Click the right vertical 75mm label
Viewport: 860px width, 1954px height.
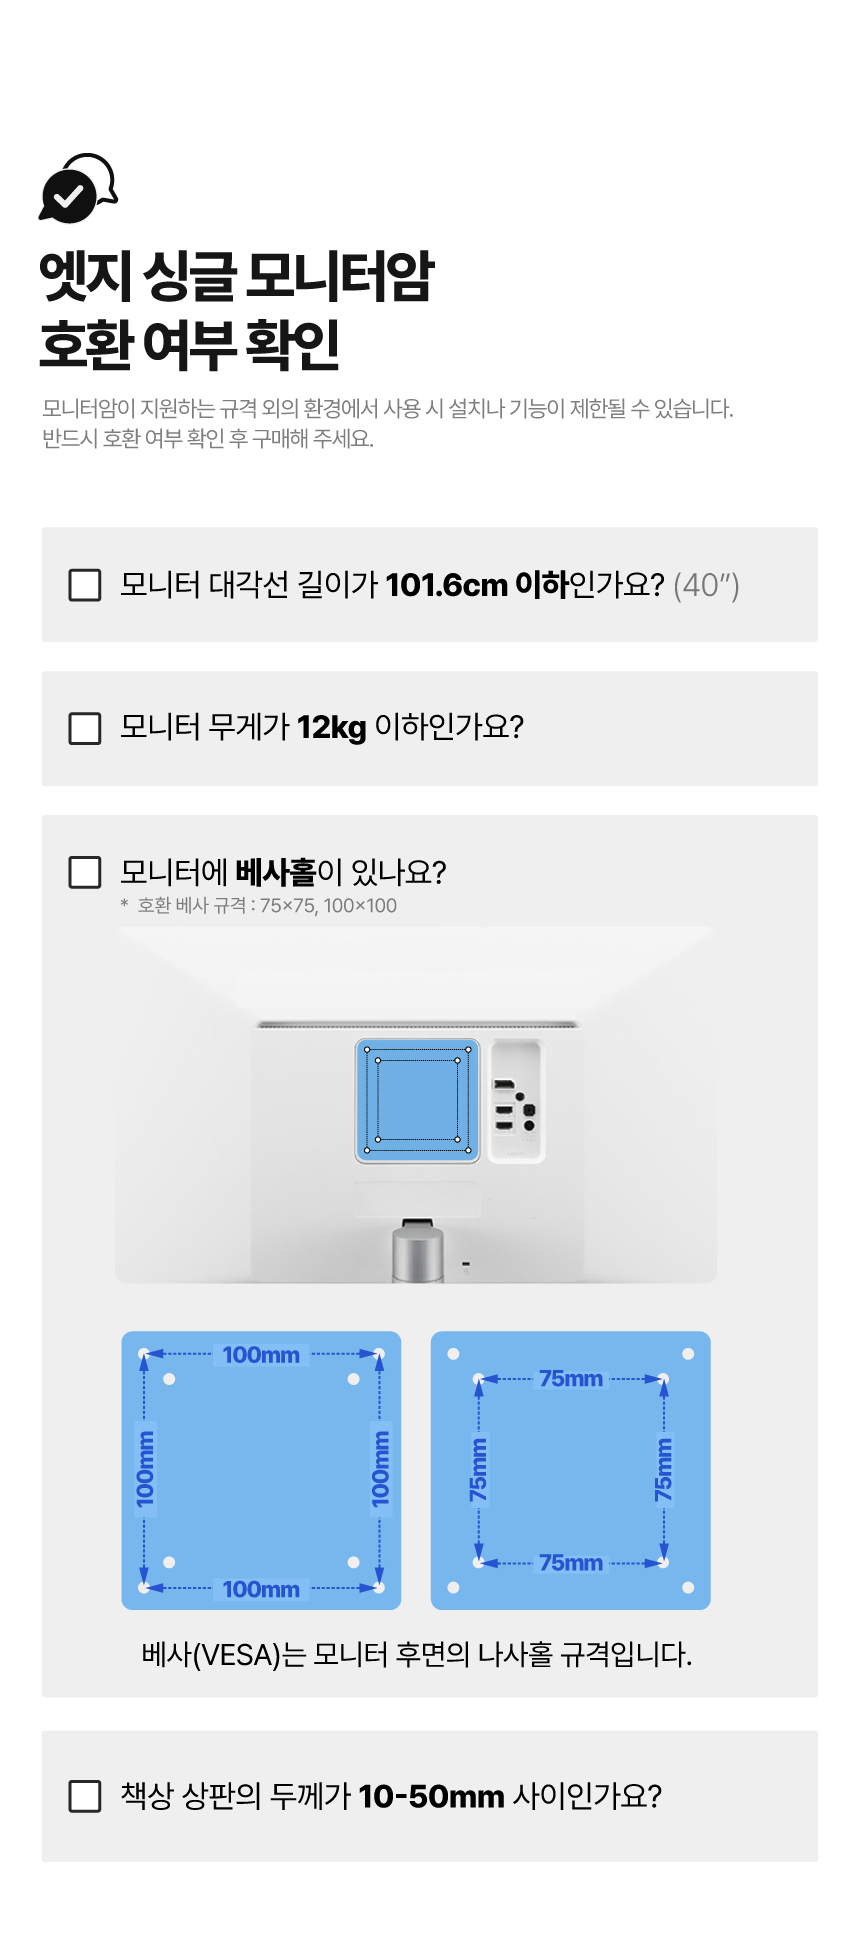(x=664, y=1469)
